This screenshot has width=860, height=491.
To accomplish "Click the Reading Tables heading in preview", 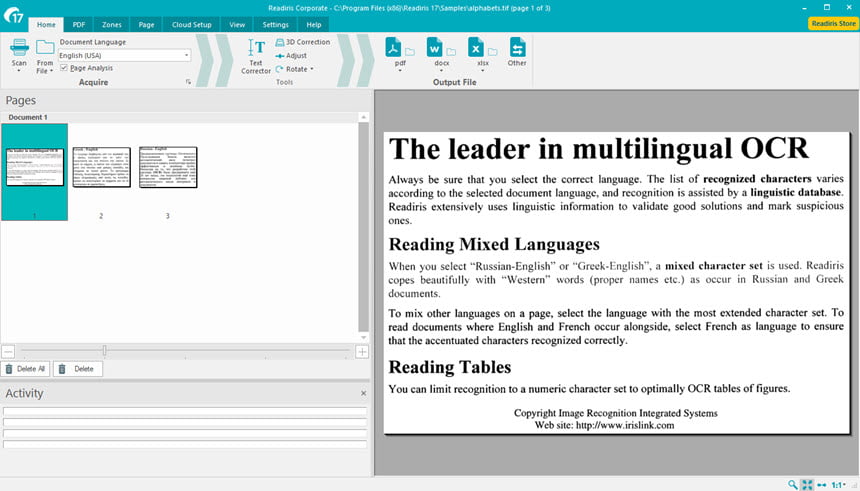I will pyautogui.click(x=450, y=367).
